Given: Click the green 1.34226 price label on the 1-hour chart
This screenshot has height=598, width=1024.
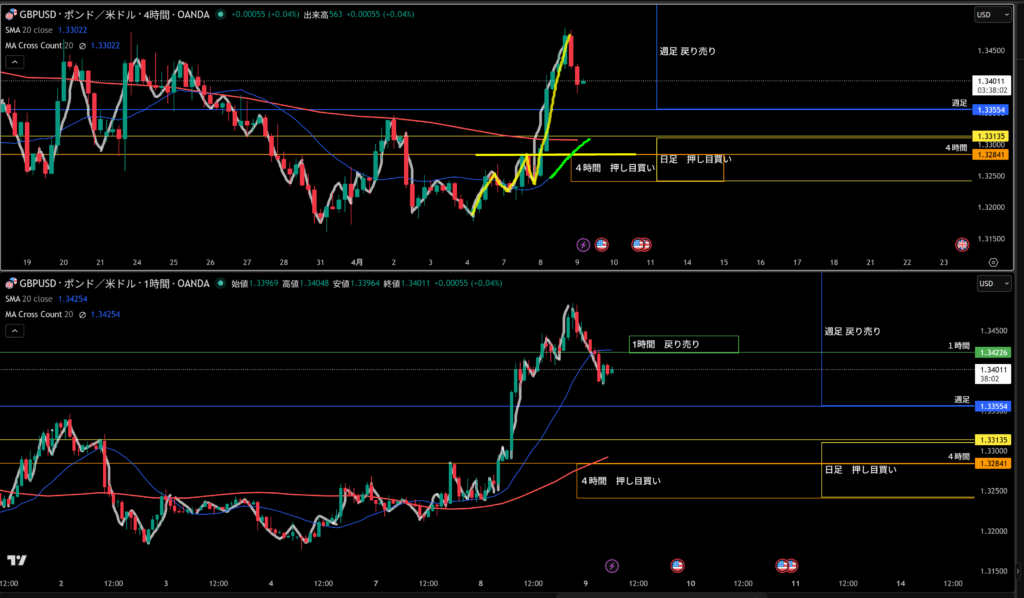Looking at the screenshot, I should [x=992, y=352].
